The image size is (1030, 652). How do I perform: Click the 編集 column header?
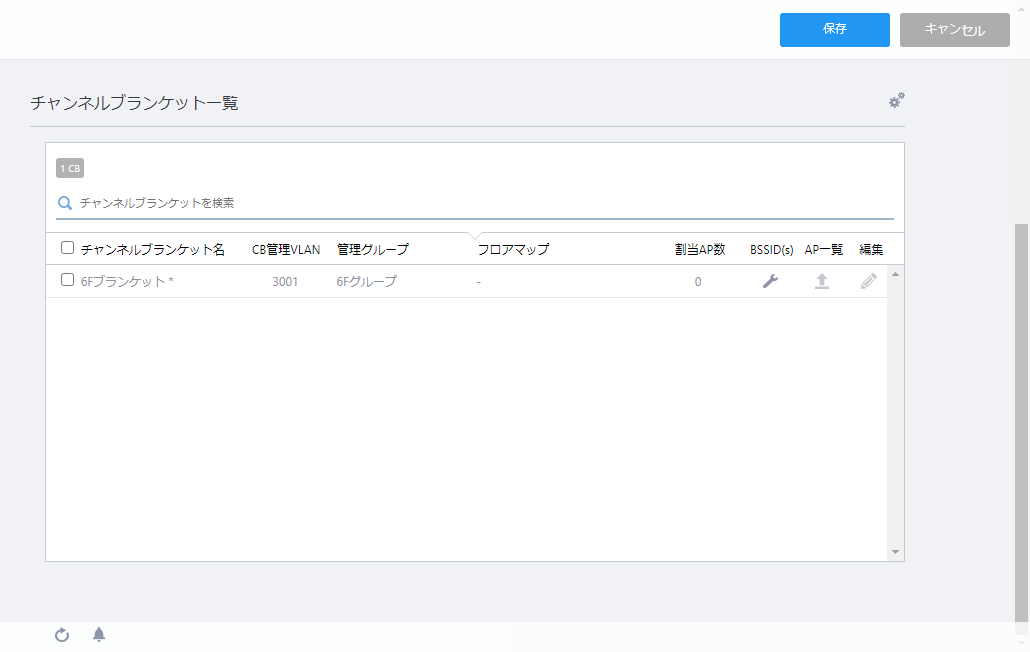871,250
